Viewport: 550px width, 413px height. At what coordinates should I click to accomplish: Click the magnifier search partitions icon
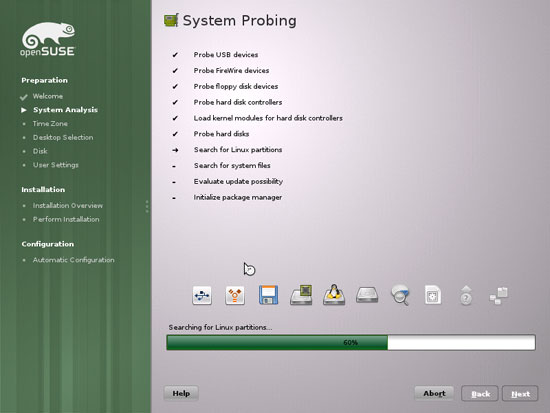pyautogui.click(x=400, y=295)
